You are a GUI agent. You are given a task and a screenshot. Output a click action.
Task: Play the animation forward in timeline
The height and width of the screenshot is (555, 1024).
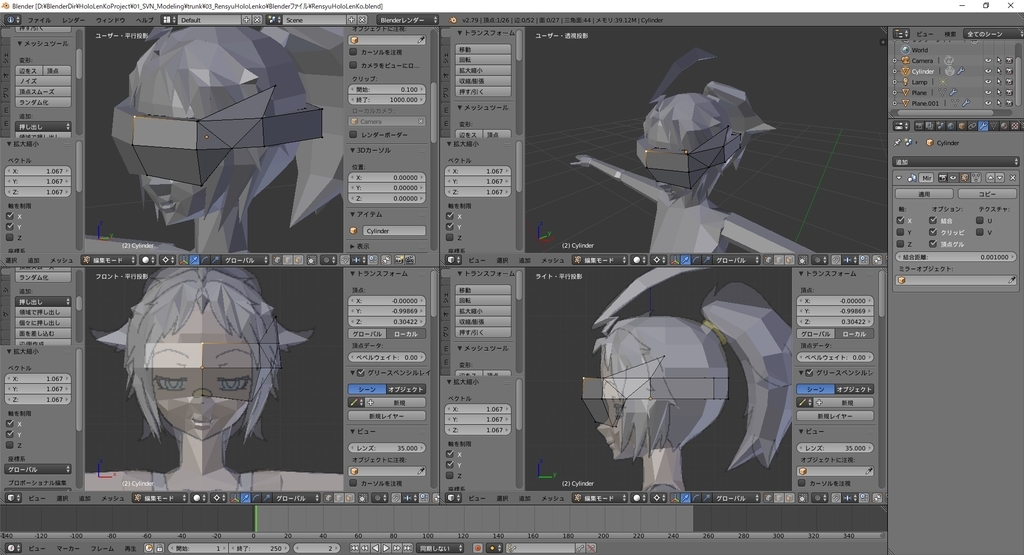(x=386, y=548)
